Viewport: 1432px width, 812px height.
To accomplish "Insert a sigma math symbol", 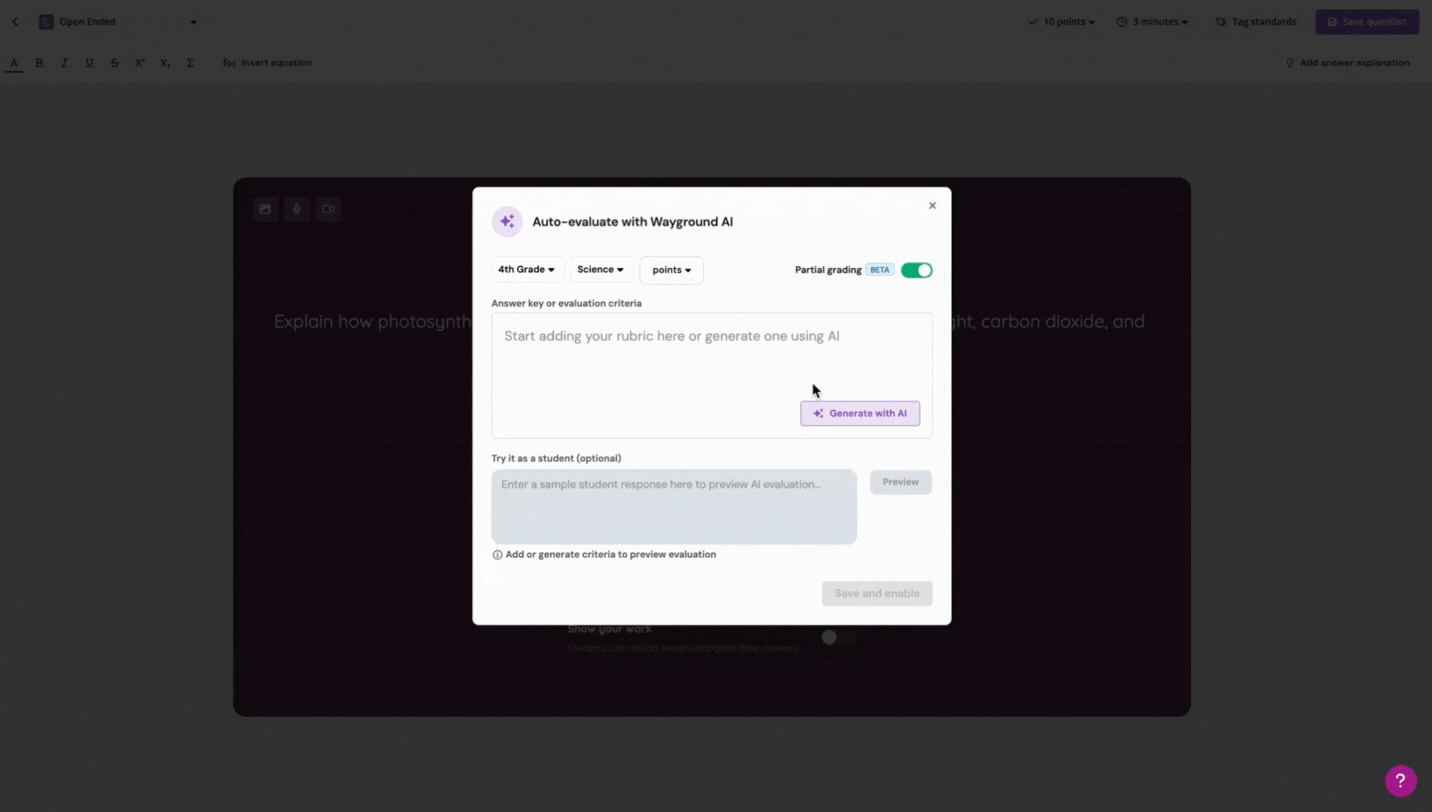I will coord(190,63).
